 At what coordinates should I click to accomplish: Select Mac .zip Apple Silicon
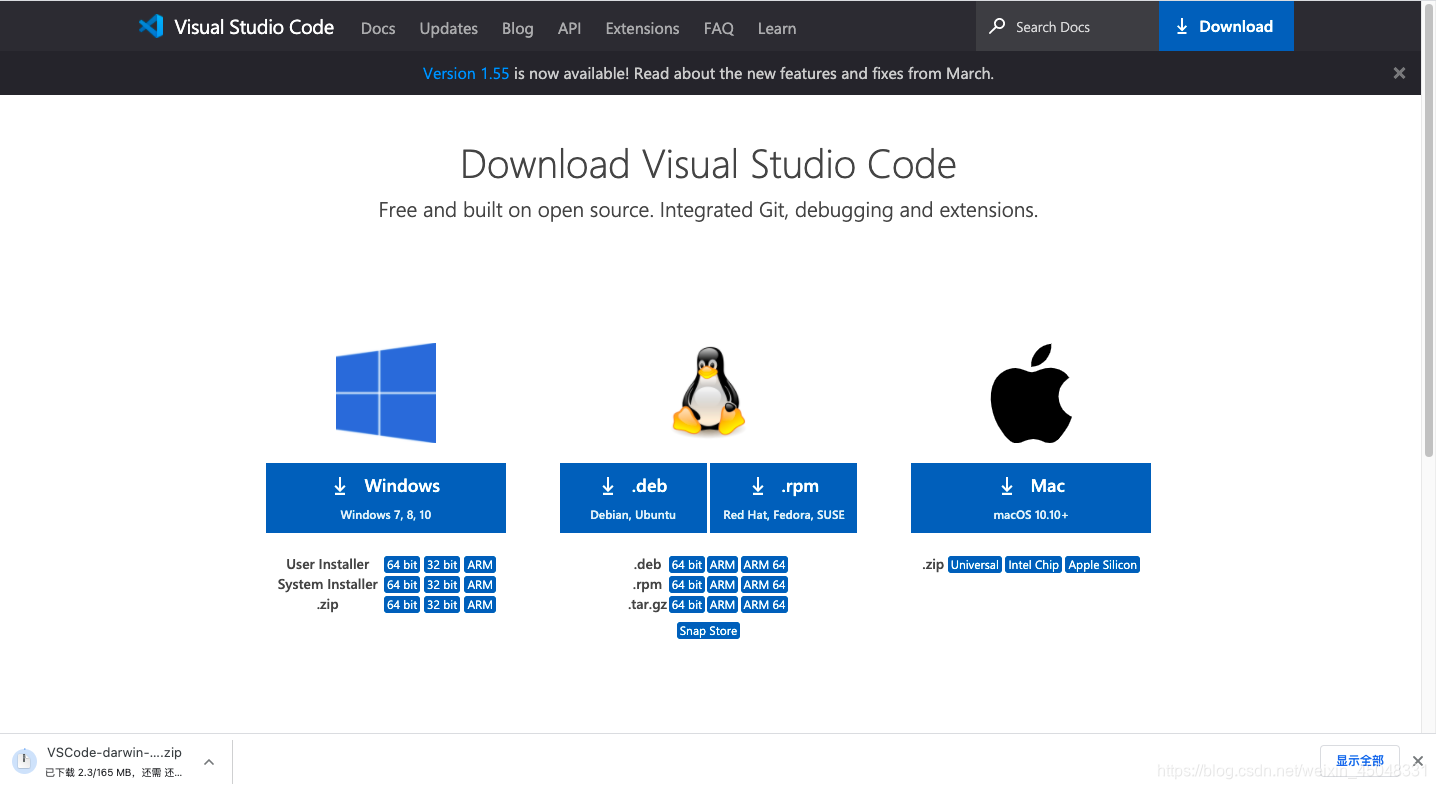point(1103,565)
